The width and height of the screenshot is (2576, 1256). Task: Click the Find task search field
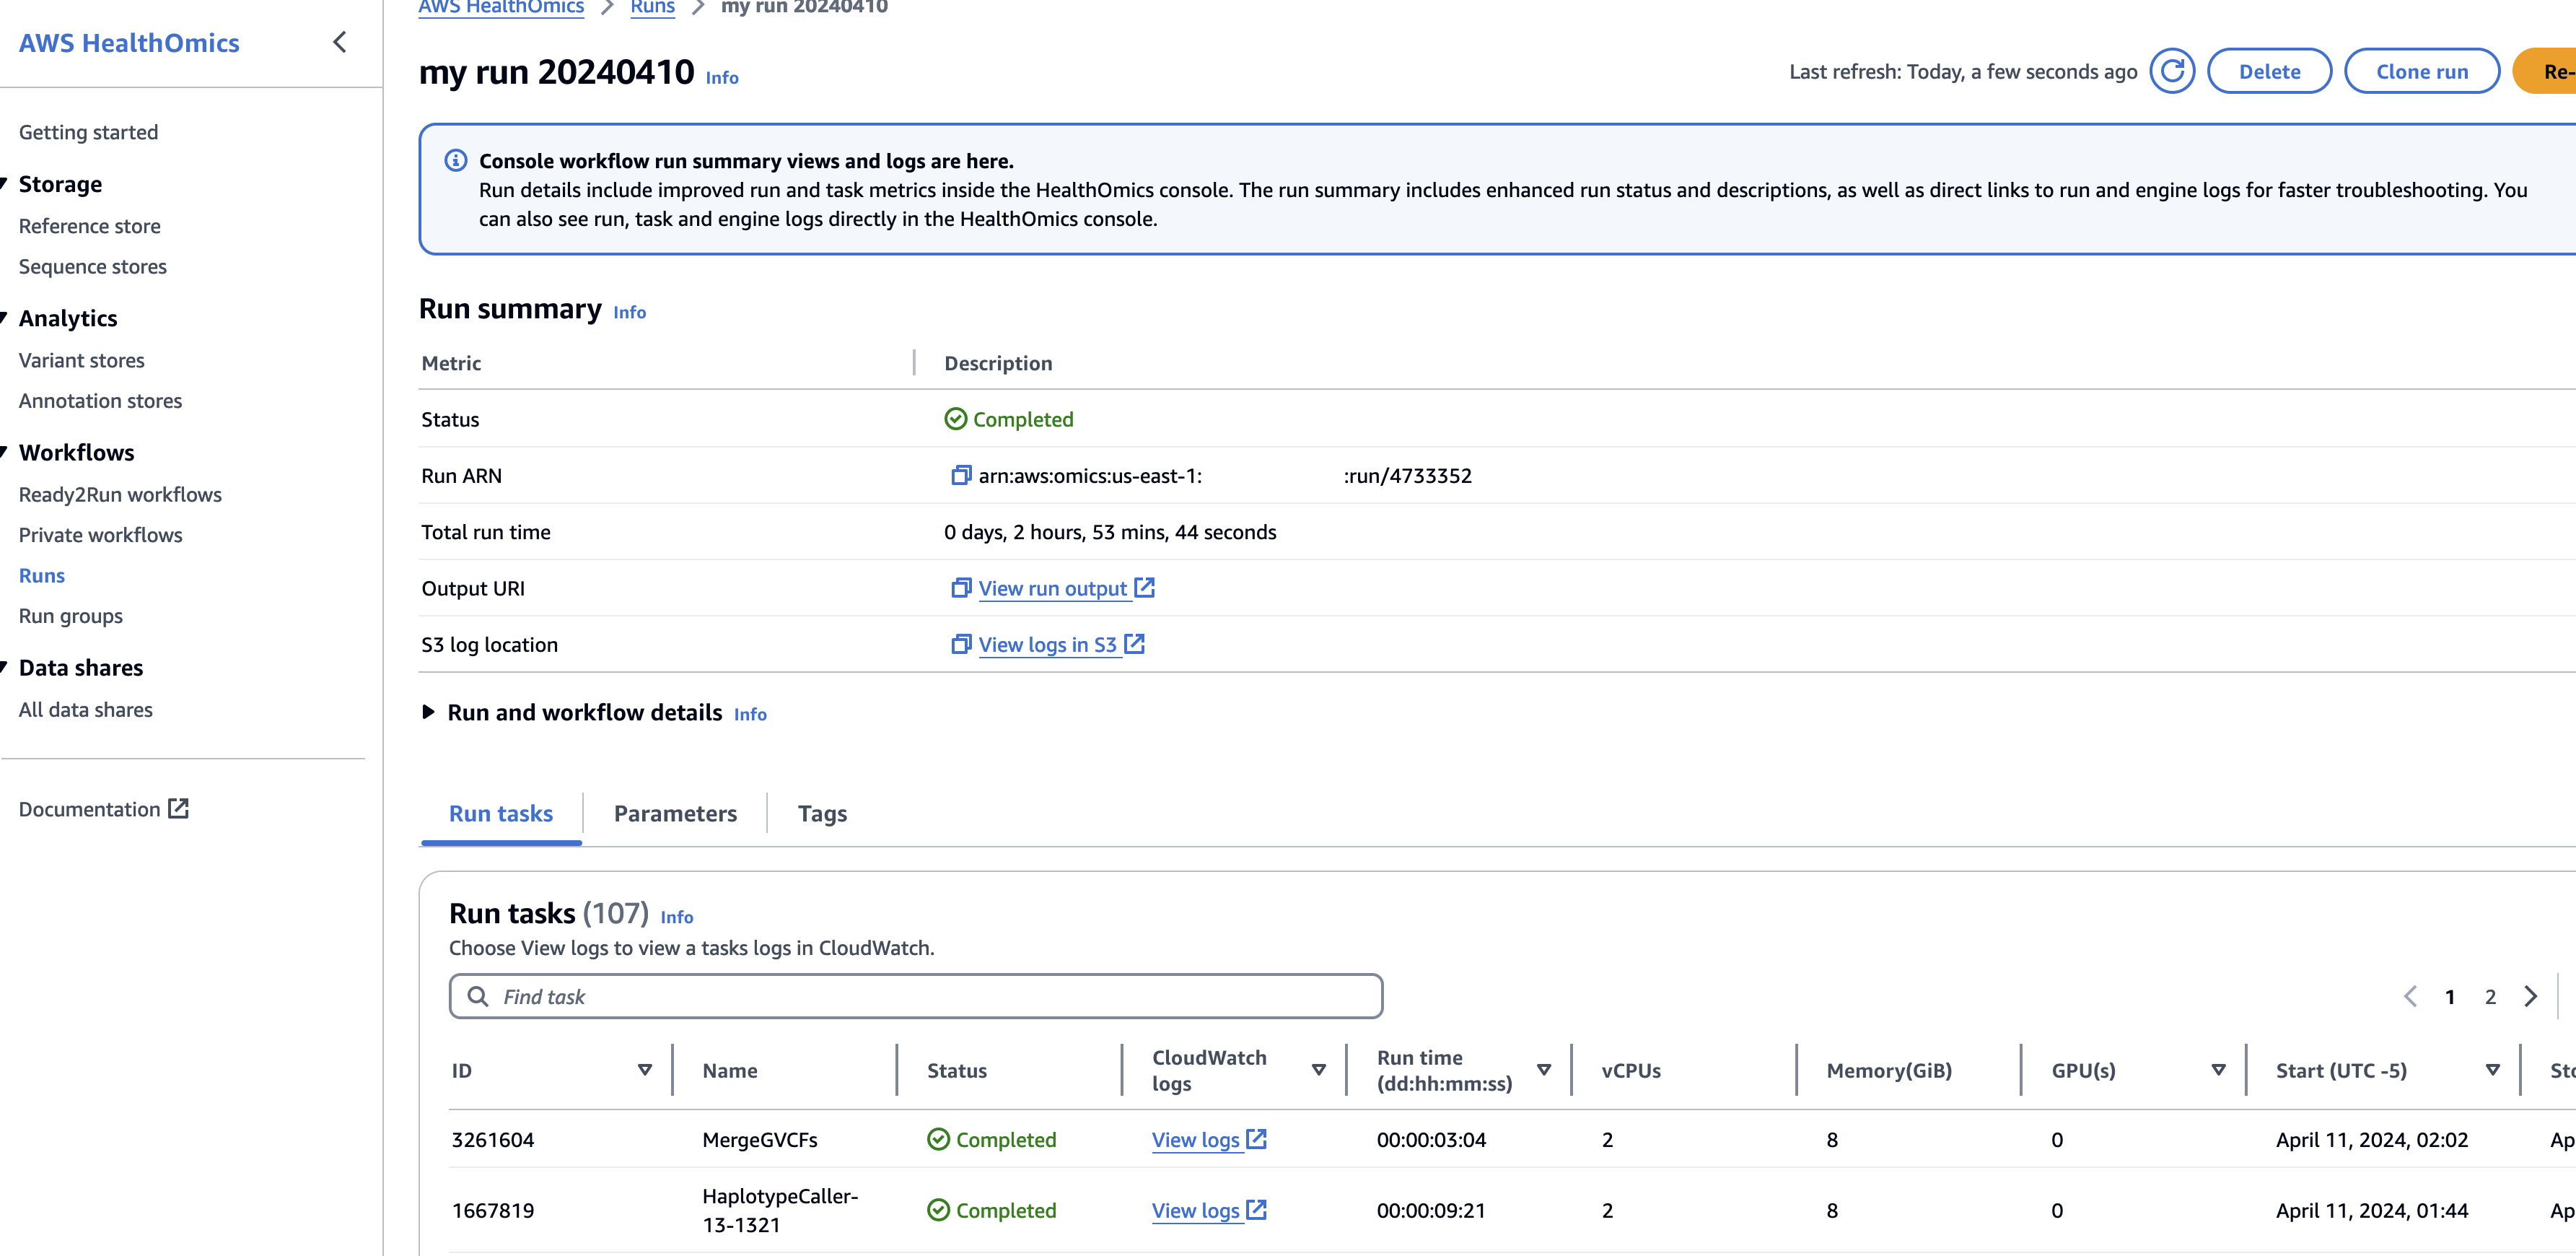pos(916,996)
